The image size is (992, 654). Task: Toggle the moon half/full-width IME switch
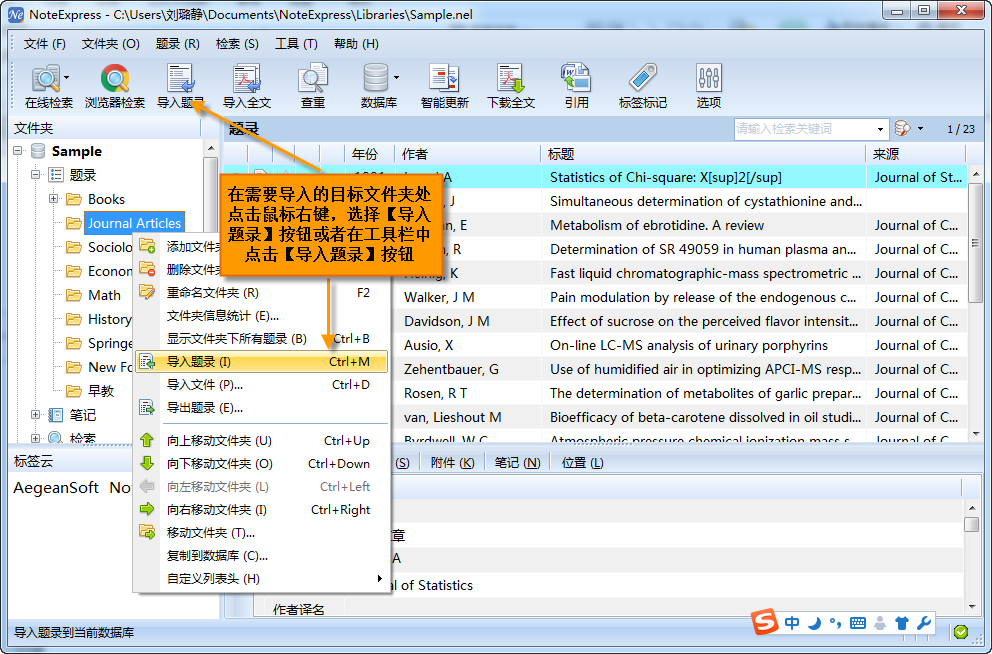[x=815, y=623]
